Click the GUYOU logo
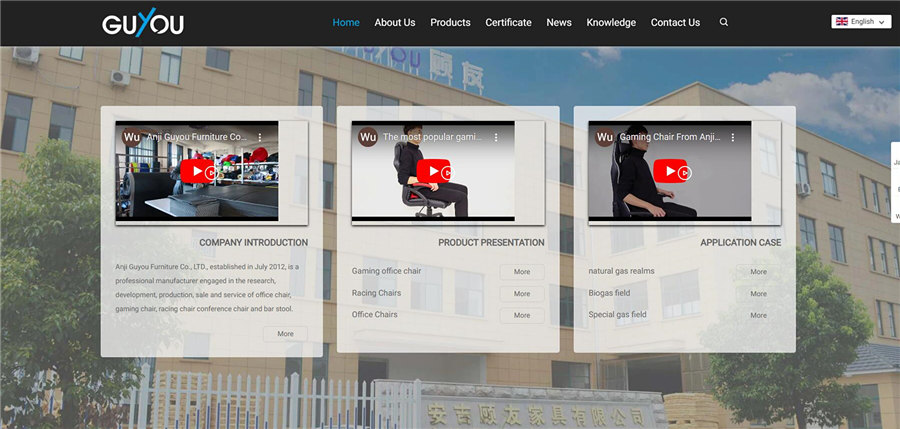900x429 pixels. [143, 23]
